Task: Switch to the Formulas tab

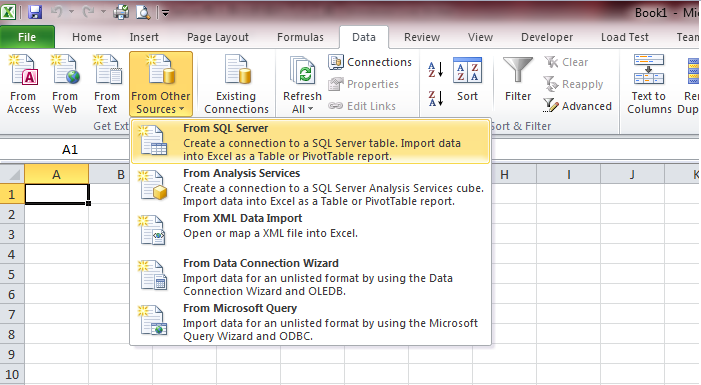Action: (300, 37)
